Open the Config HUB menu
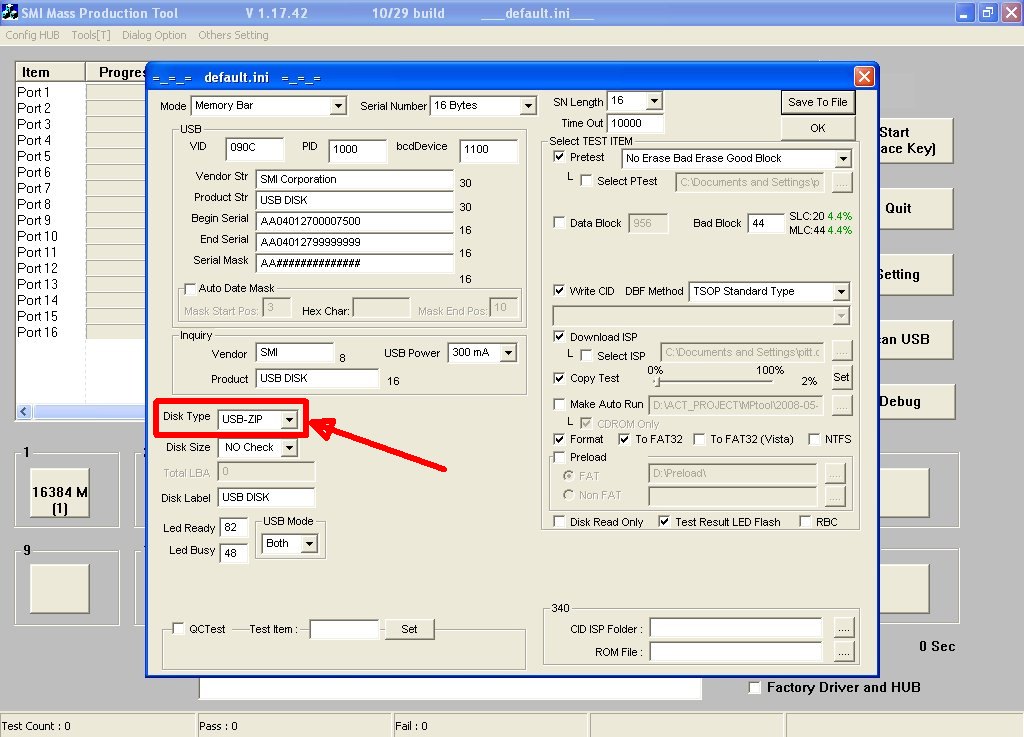 33,35
